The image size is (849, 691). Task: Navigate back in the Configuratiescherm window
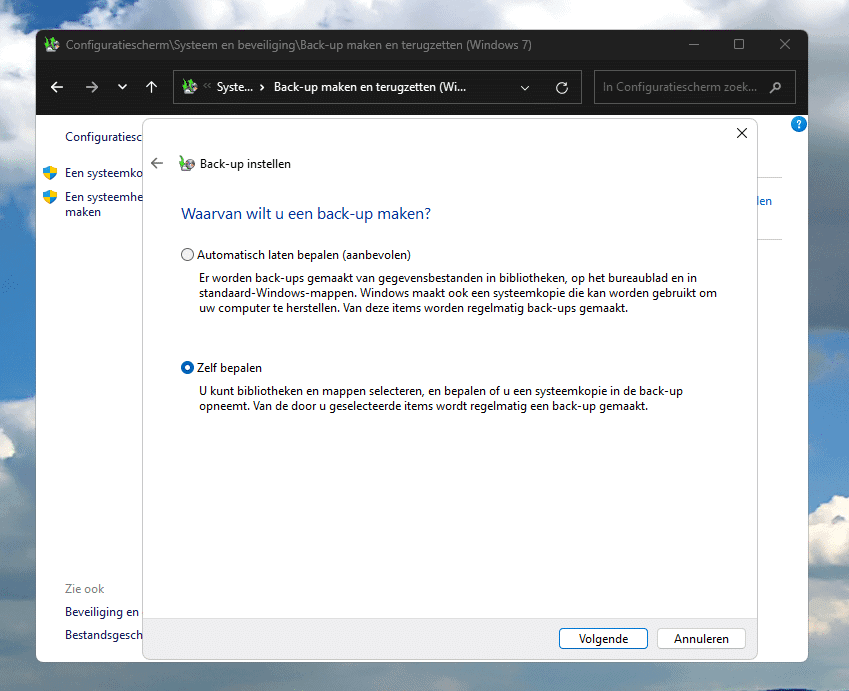(57, 88)
